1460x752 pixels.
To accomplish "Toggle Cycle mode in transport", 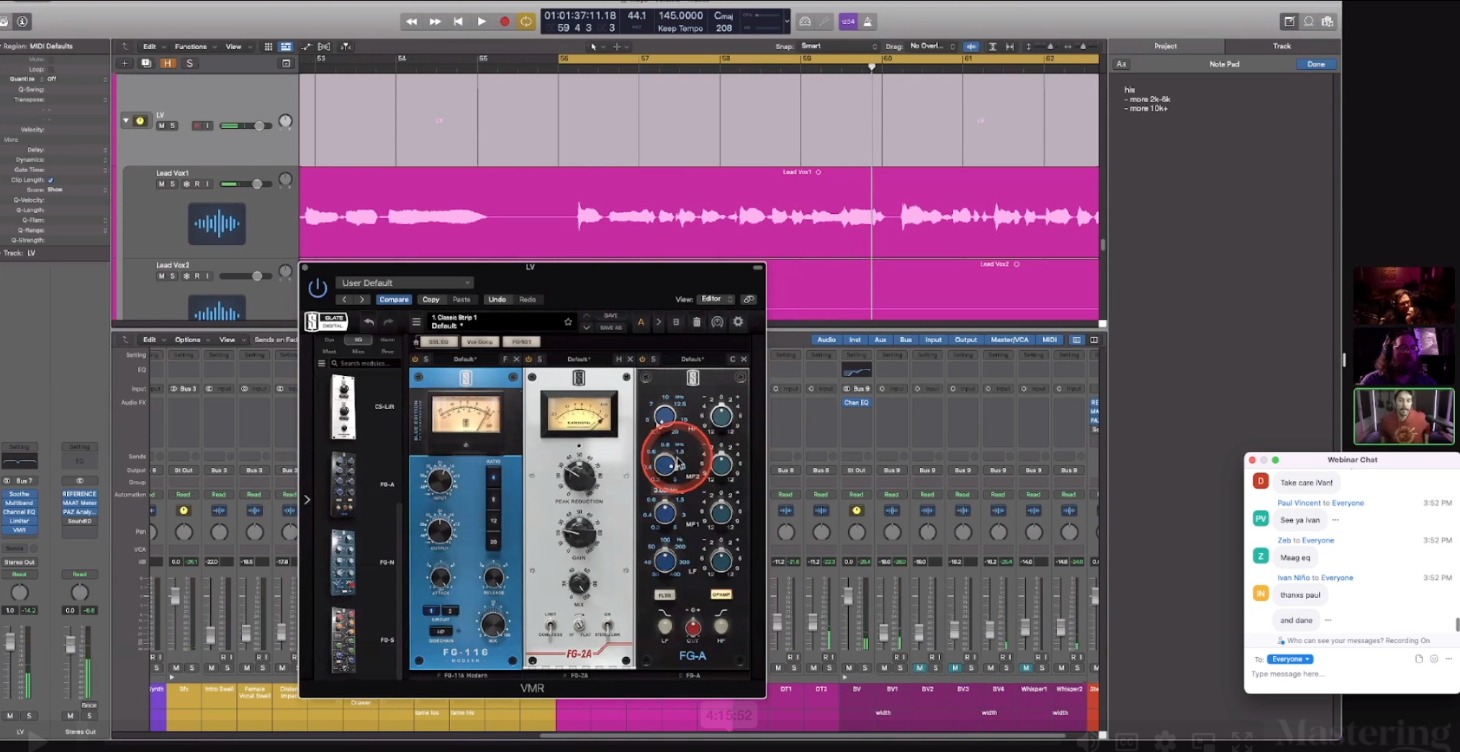I will coord(526,21).
